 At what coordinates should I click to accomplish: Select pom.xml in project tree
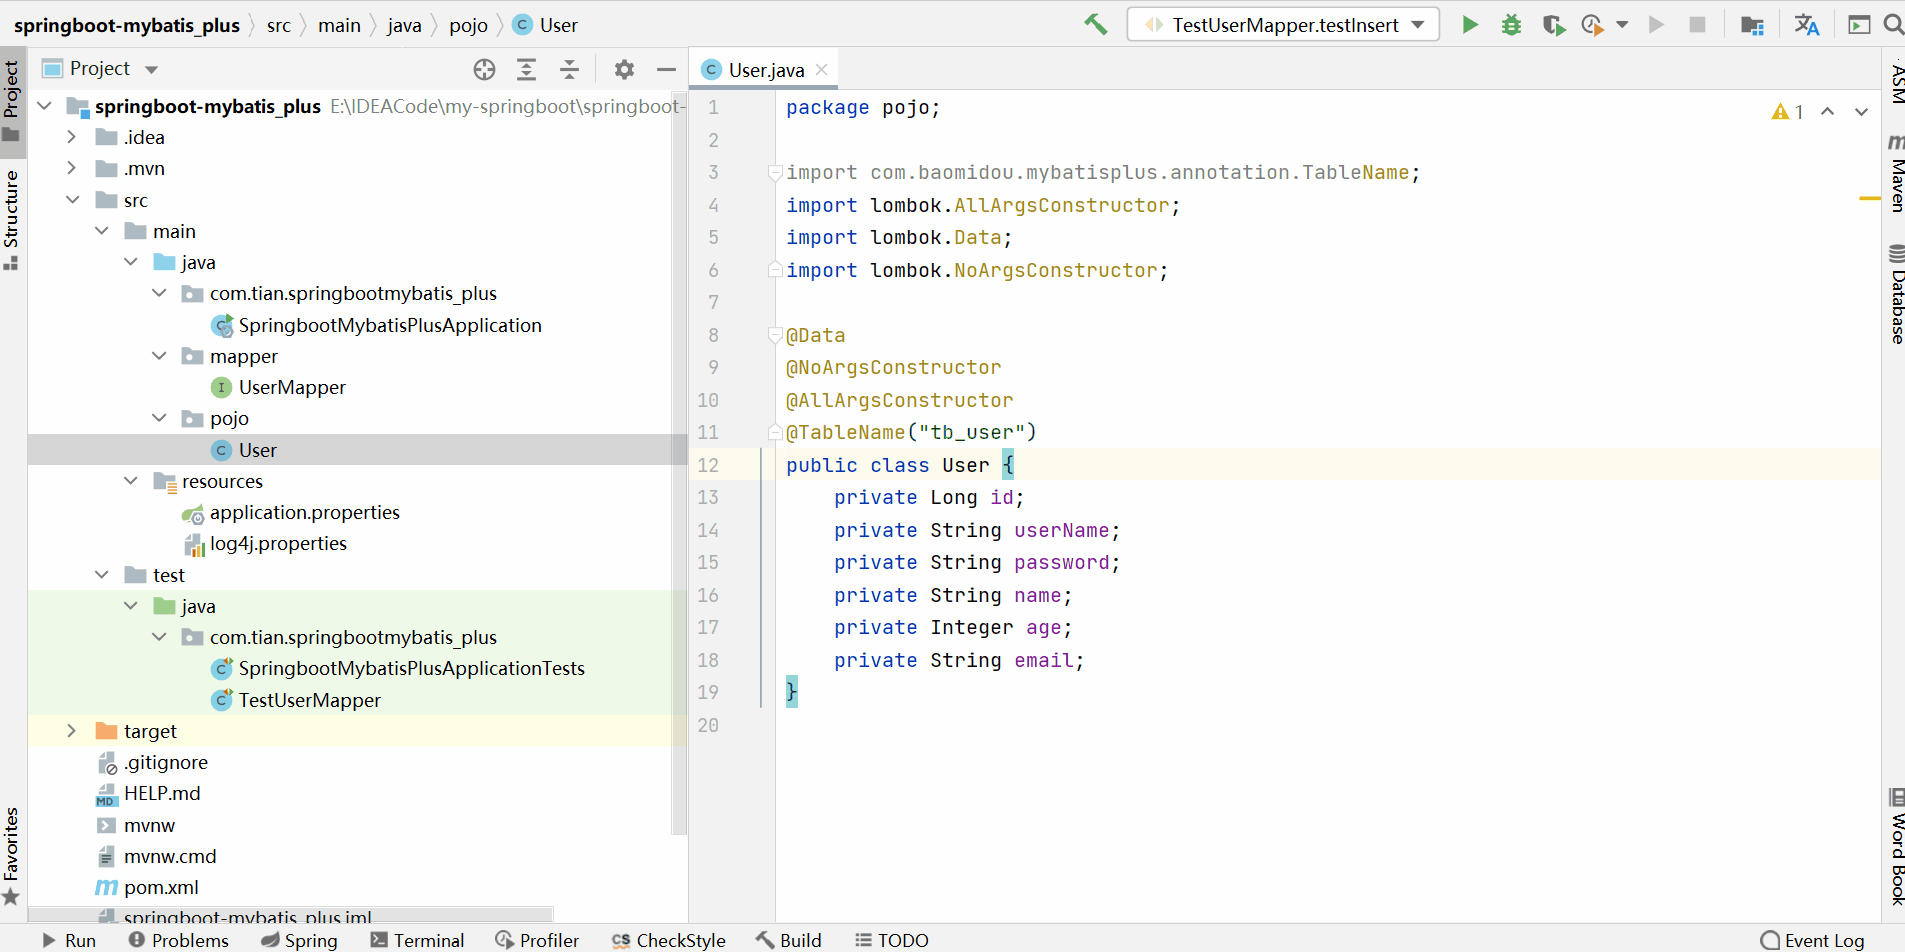point(161,887)
